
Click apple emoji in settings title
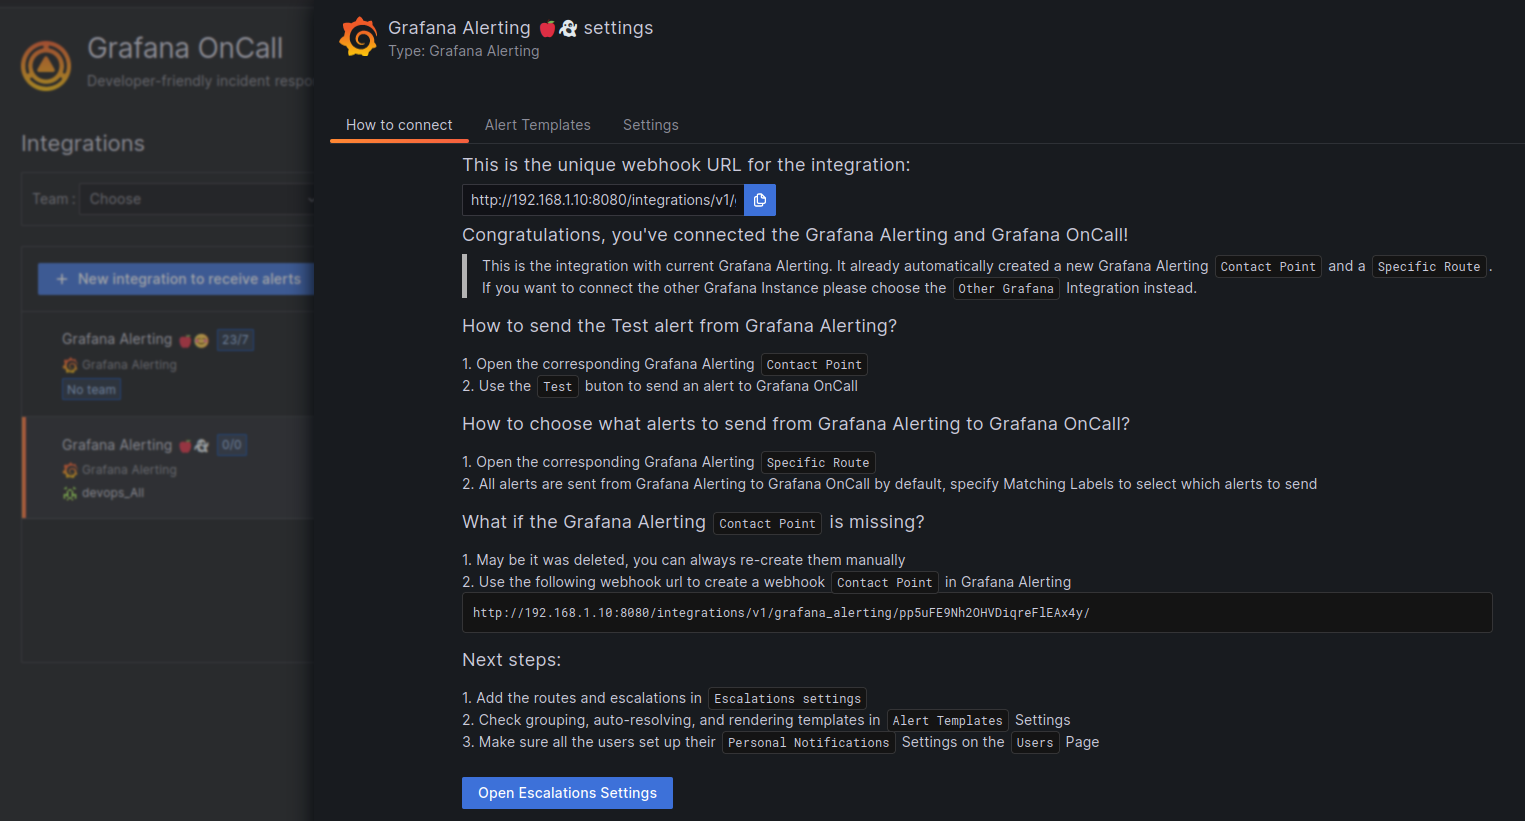click(547, 28)
